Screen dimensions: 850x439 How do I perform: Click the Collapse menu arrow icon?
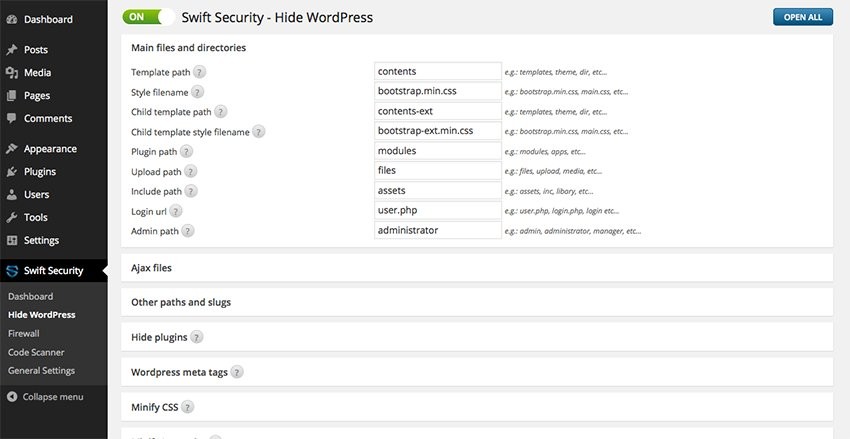(12, 397)
